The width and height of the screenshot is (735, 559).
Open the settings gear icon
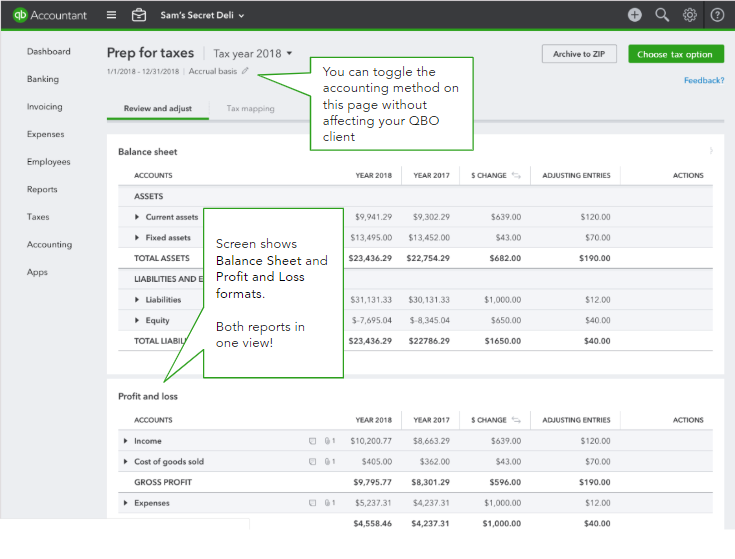coord(690,15)
